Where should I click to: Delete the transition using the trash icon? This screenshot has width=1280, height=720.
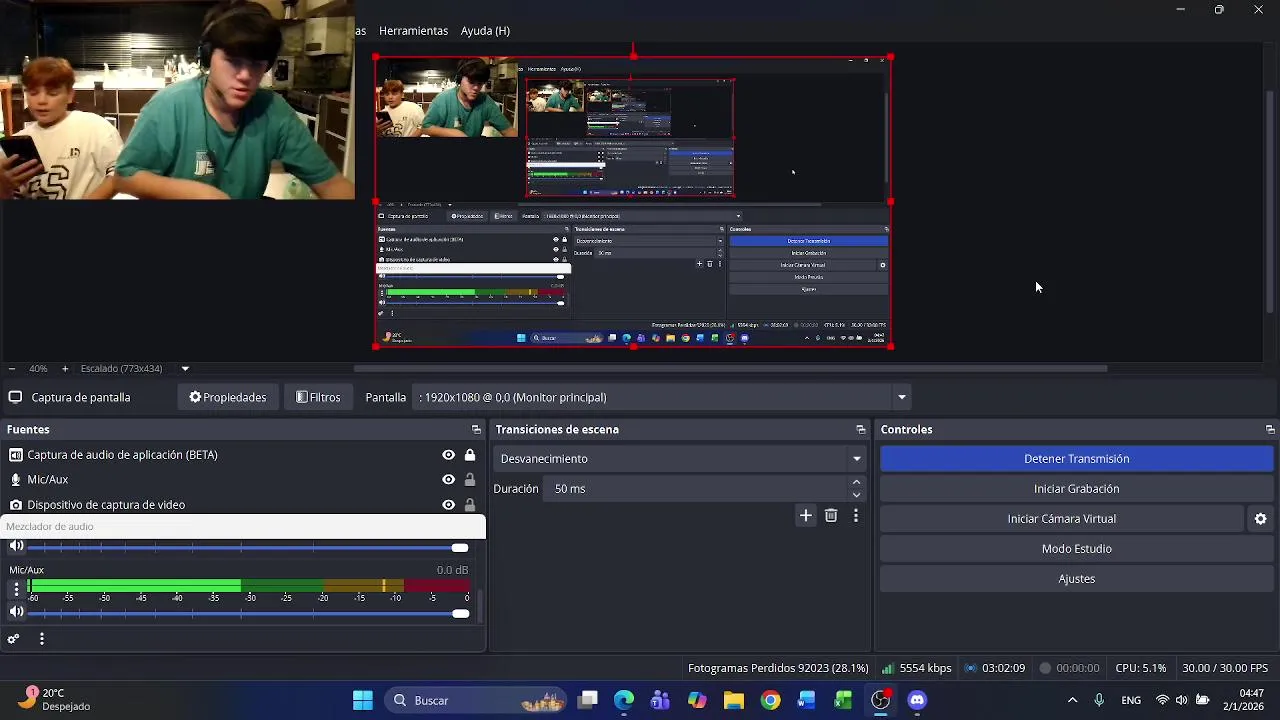coord(831,516)
